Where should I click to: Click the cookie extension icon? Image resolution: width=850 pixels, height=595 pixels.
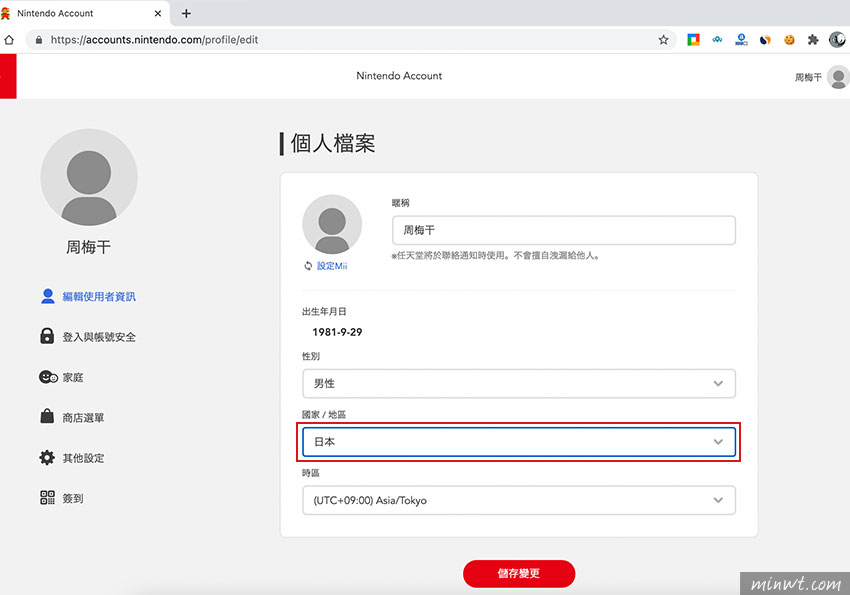click(x=789, y=40)
